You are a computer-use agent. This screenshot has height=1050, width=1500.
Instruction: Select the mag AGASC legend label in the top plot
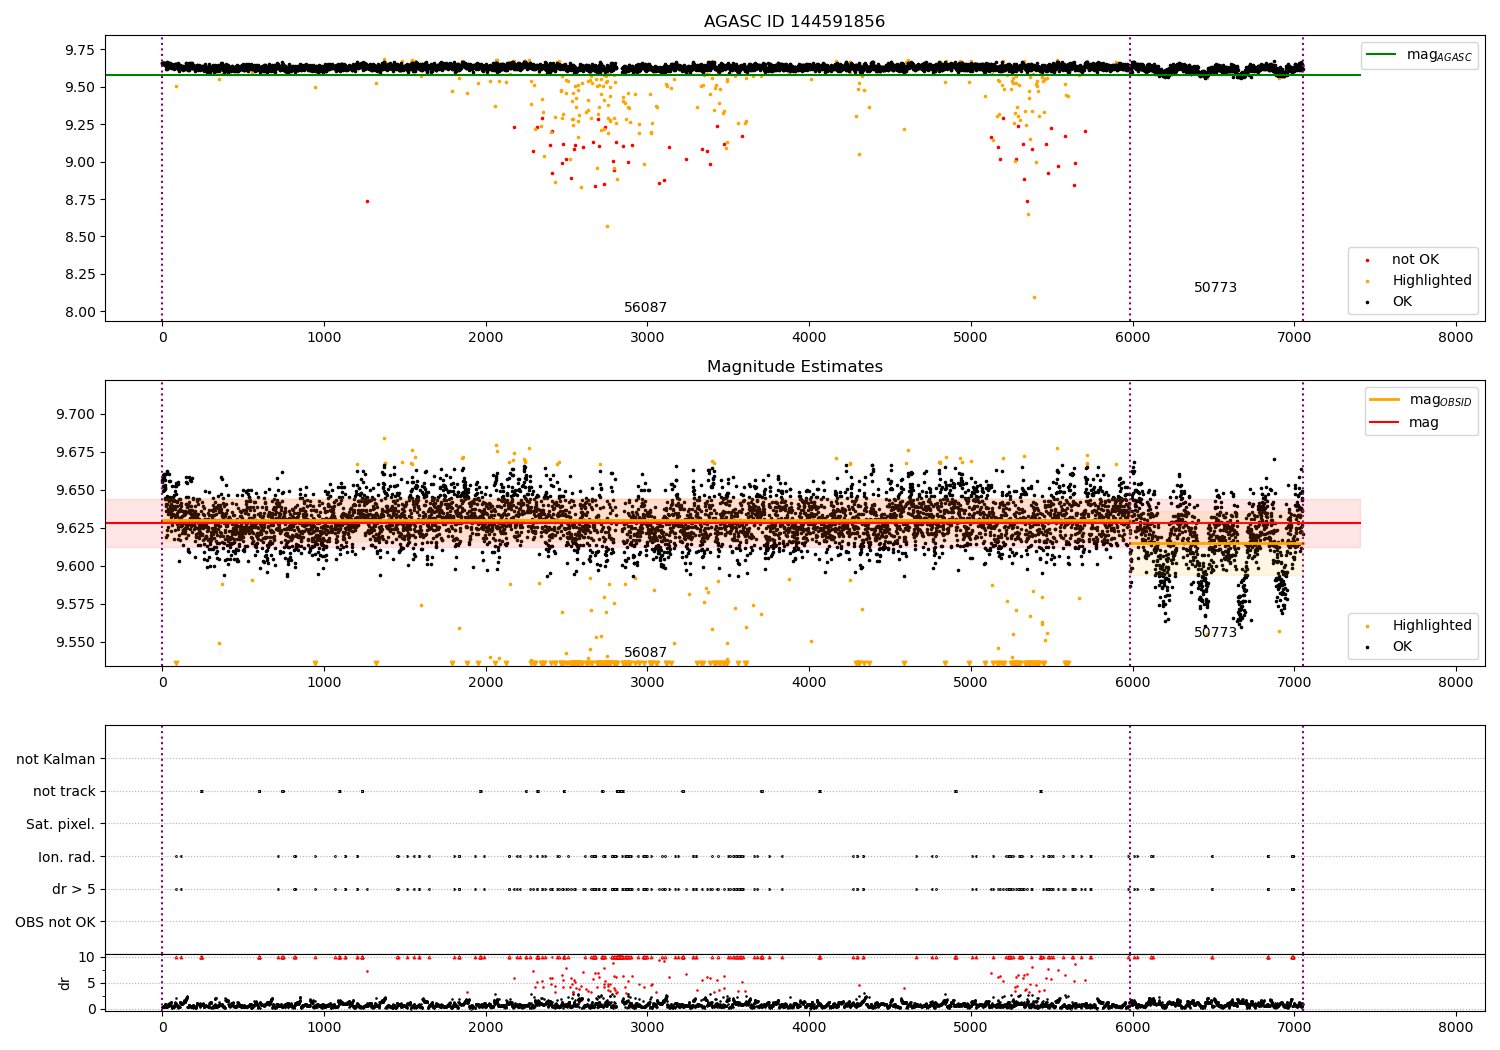pos(1439,55)
